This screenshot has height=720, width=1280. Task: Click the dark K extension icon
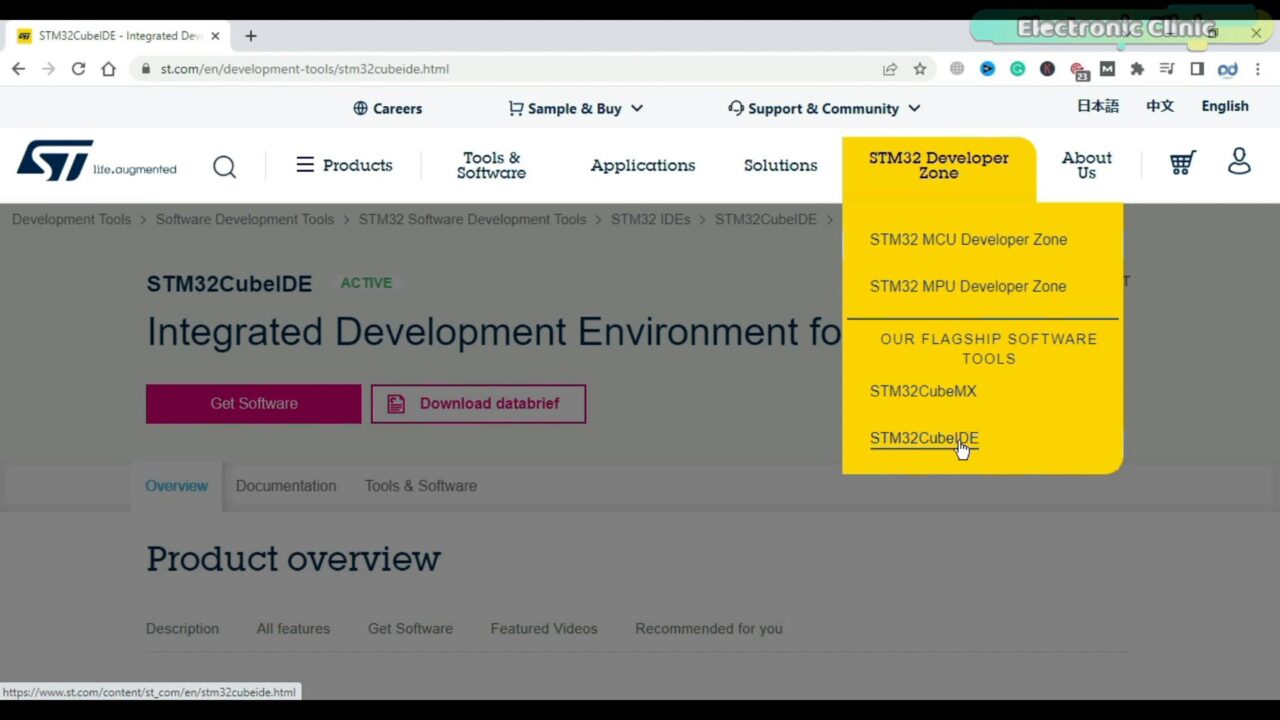pos(1047,69)
